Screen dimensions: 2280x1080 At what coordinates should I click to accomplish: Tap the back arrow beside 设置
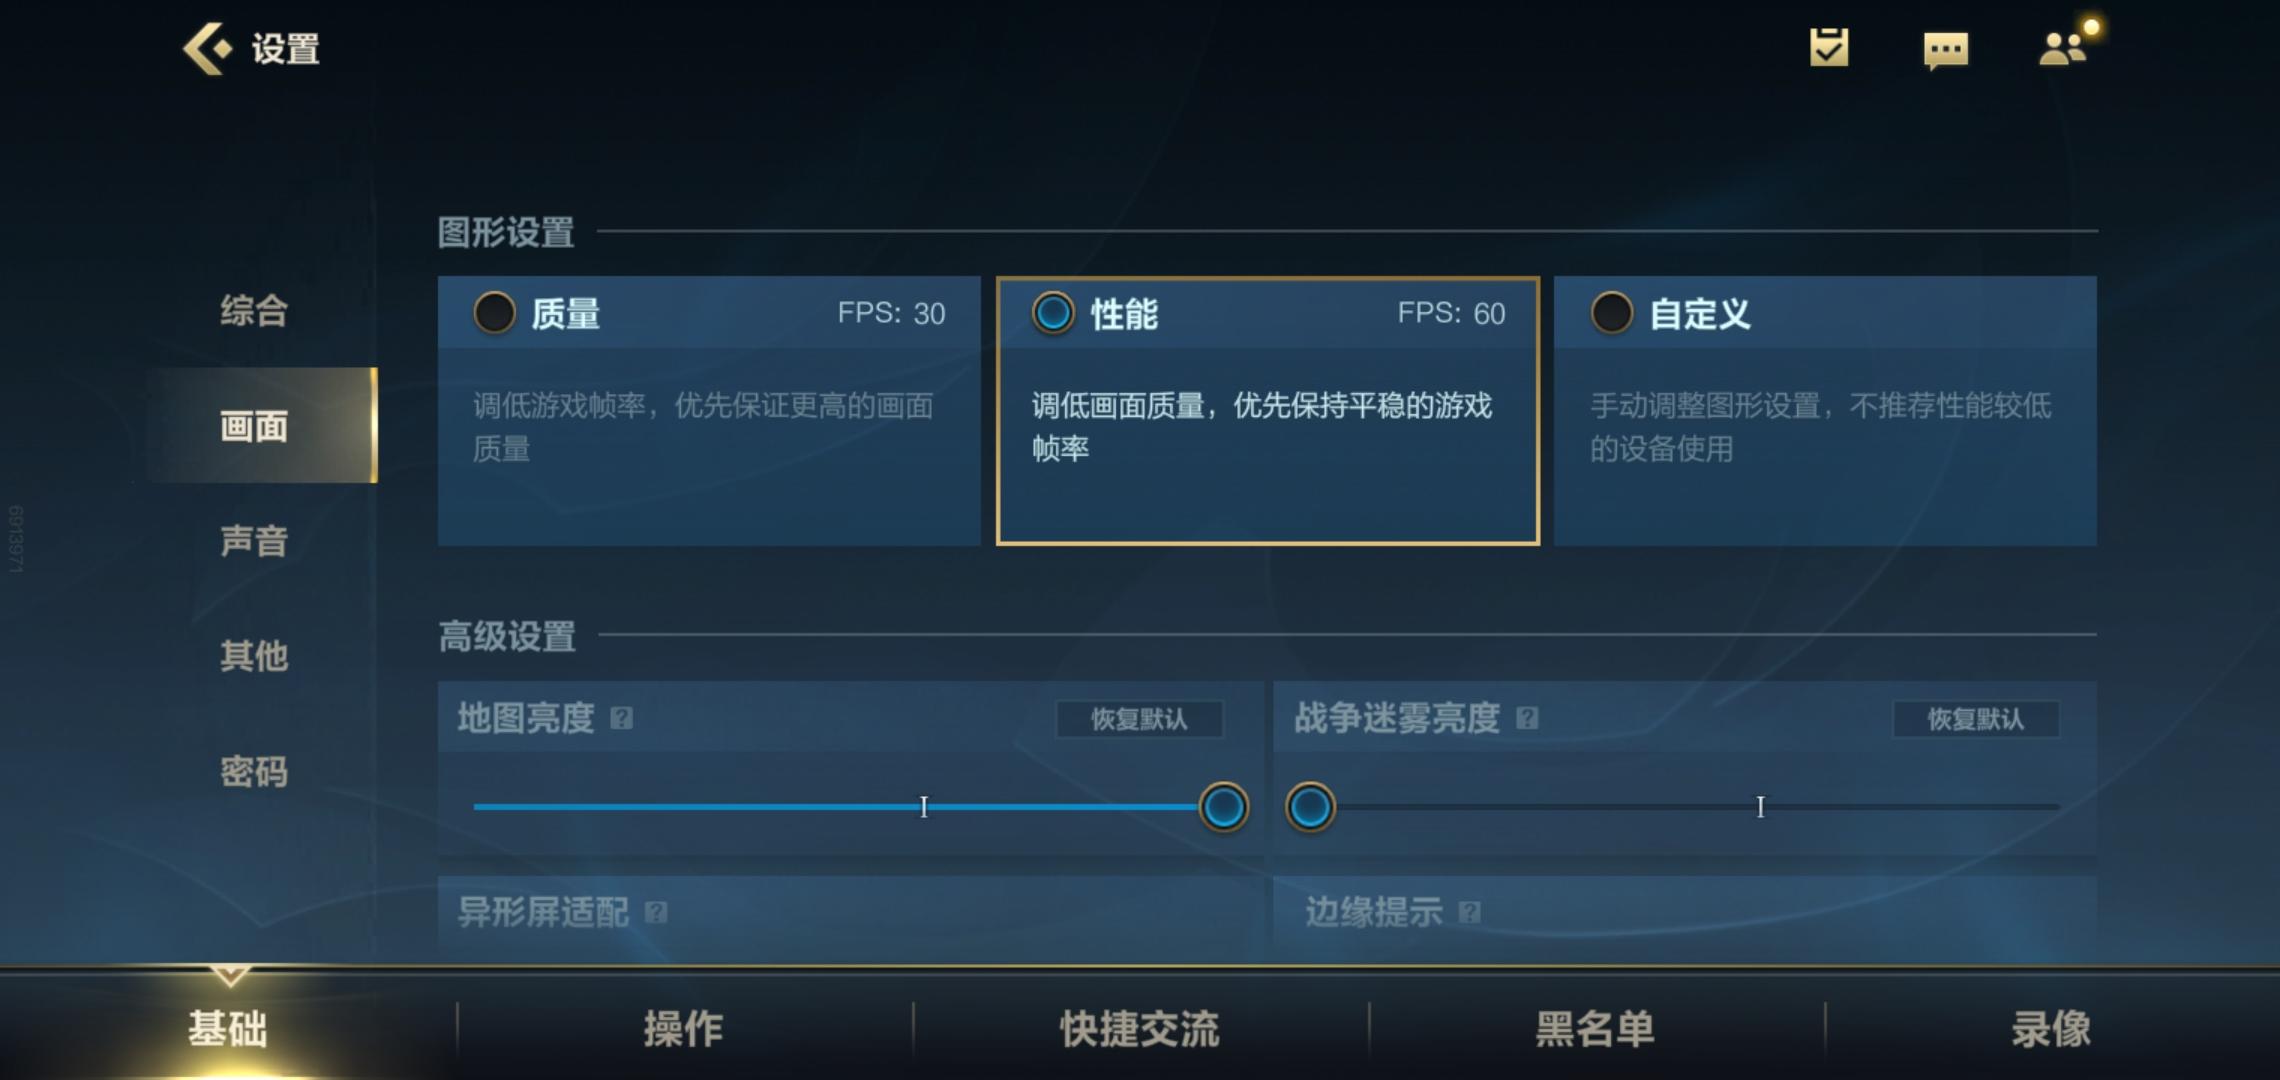(207, 48)
